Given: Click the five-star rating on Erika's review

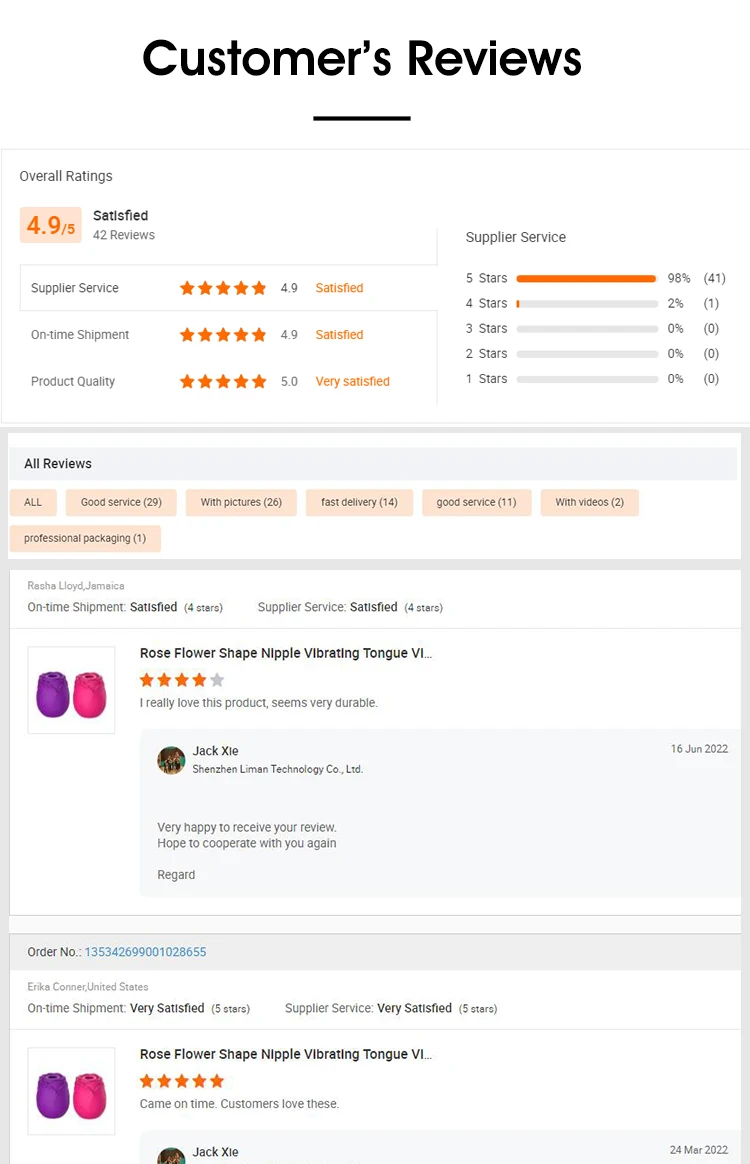Looking at the screenshot, I should click(182, 1081).
